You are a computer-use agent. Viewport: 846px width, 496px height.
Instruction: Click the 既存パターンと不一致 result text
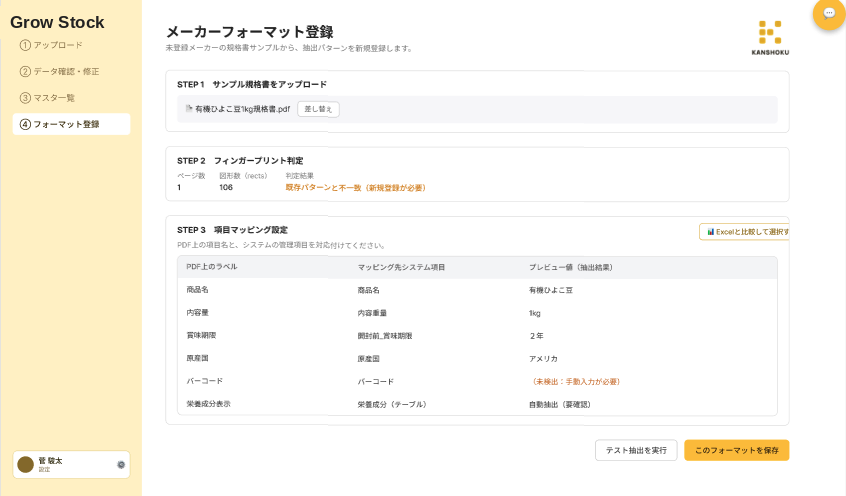356,188
